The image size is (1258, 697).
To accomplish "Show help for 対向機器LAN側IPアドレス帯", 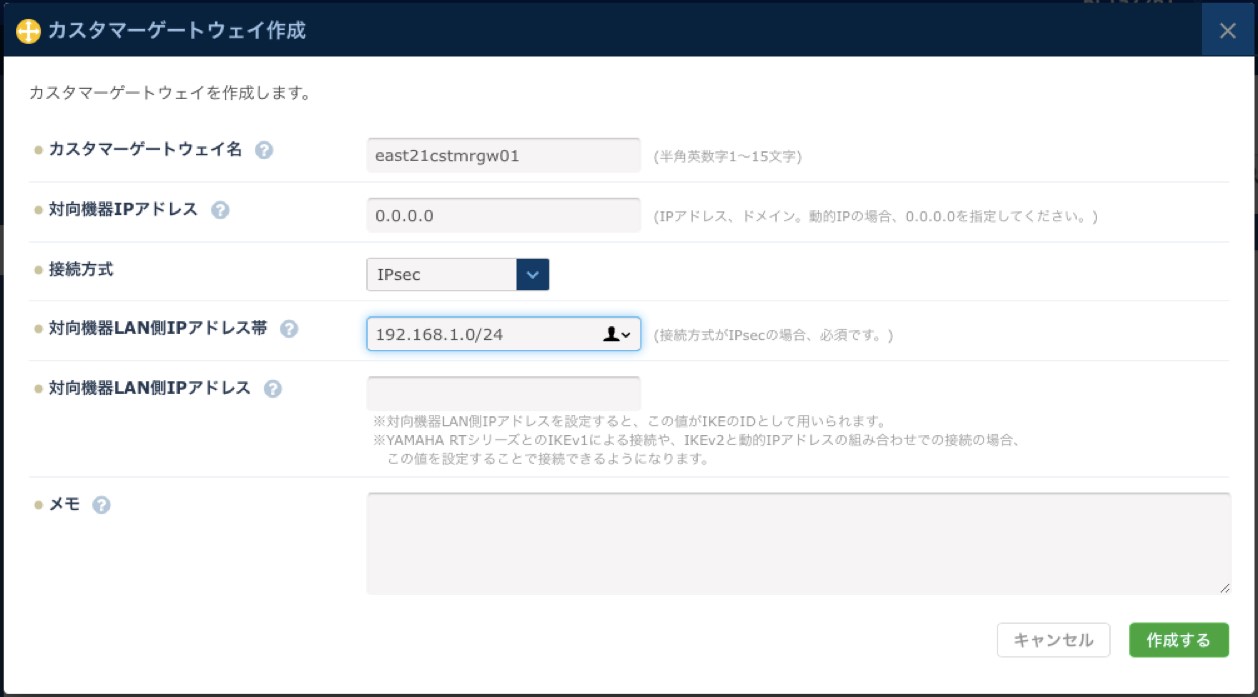I will pyautogui.click(x=289, y=329).
